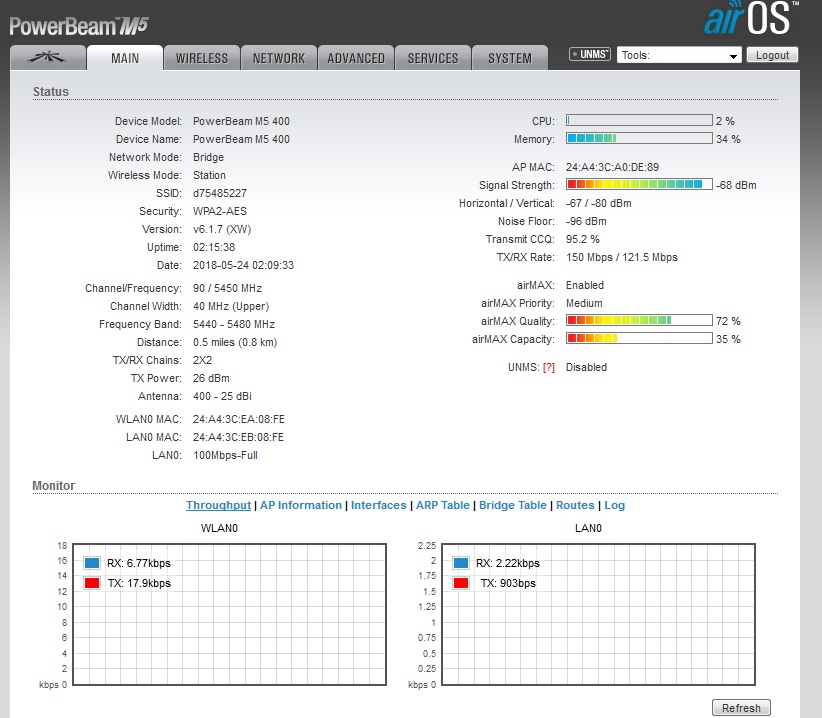Switch to the MAIN tab
Viewport: 822px width, 718px height.
[x=125, y=58]
